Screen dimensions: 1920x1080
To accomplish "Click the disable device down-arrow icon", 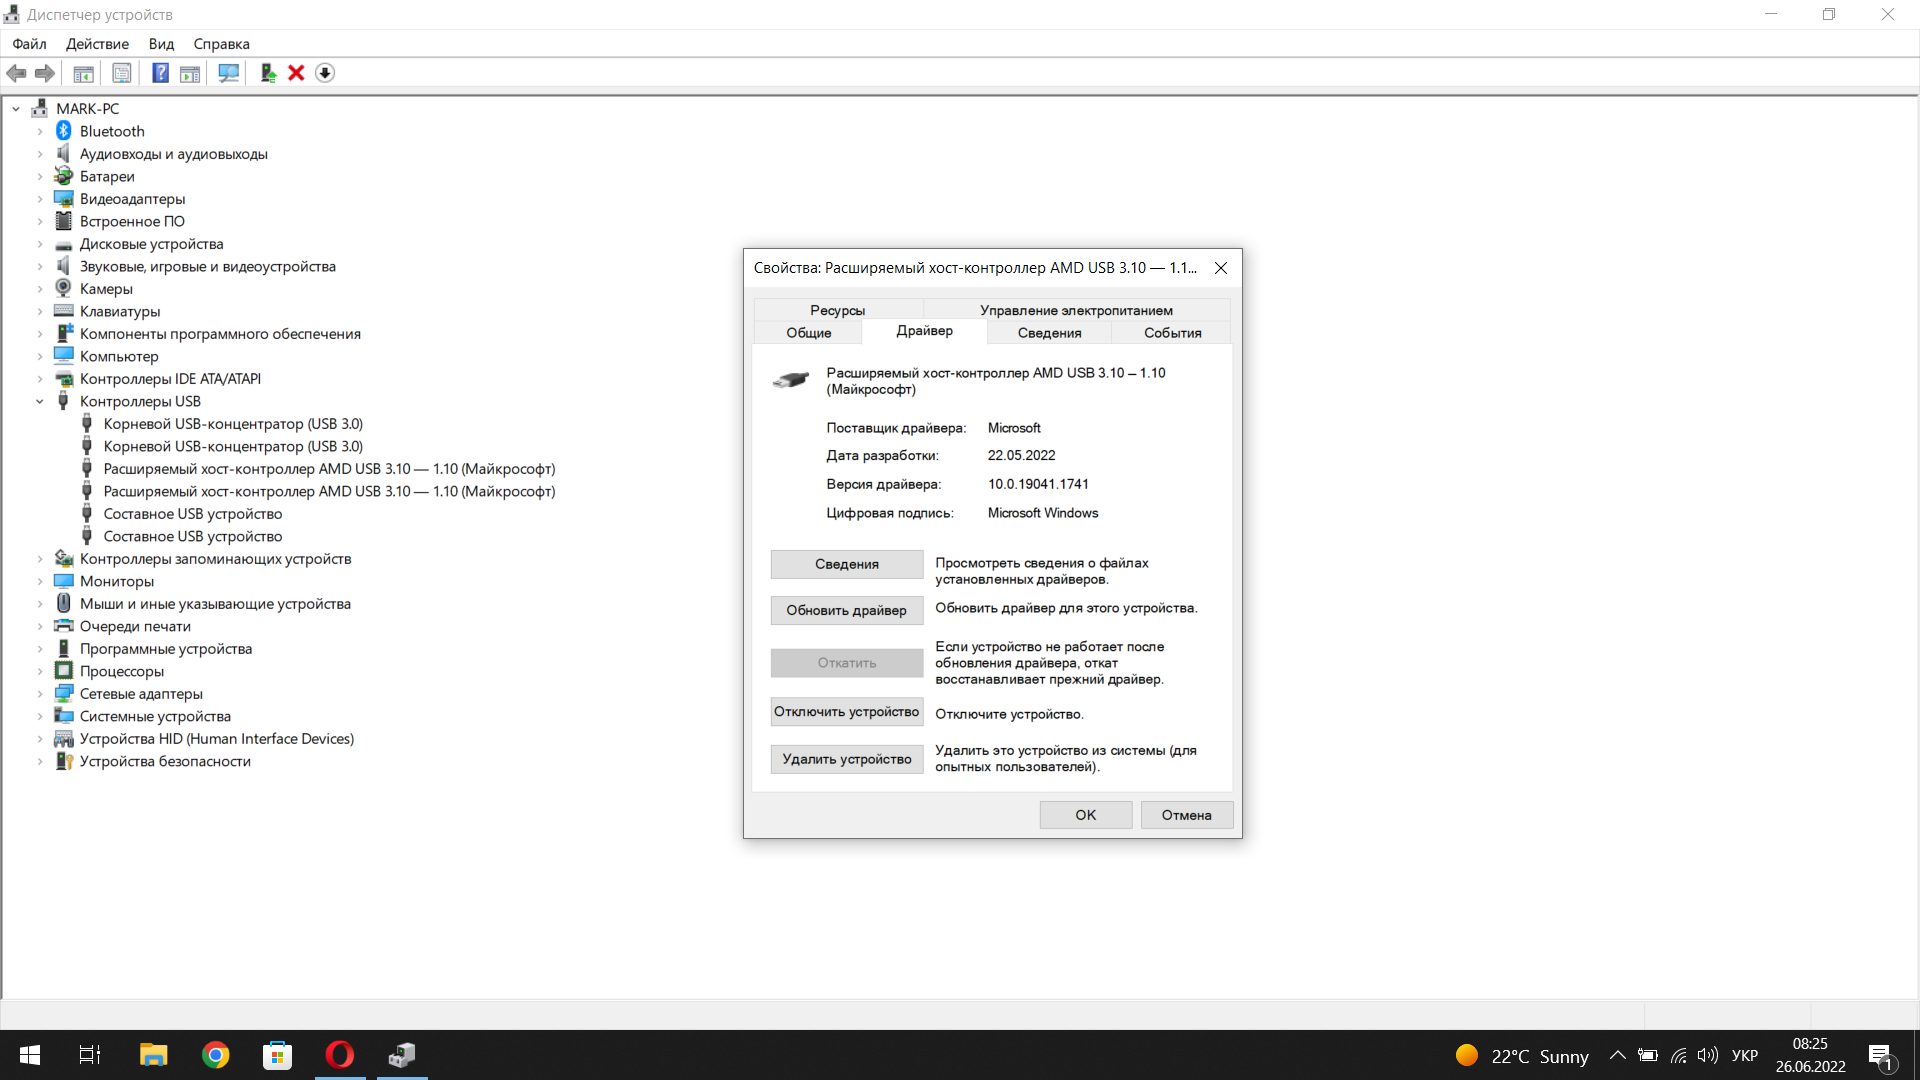I will [325, 73].
